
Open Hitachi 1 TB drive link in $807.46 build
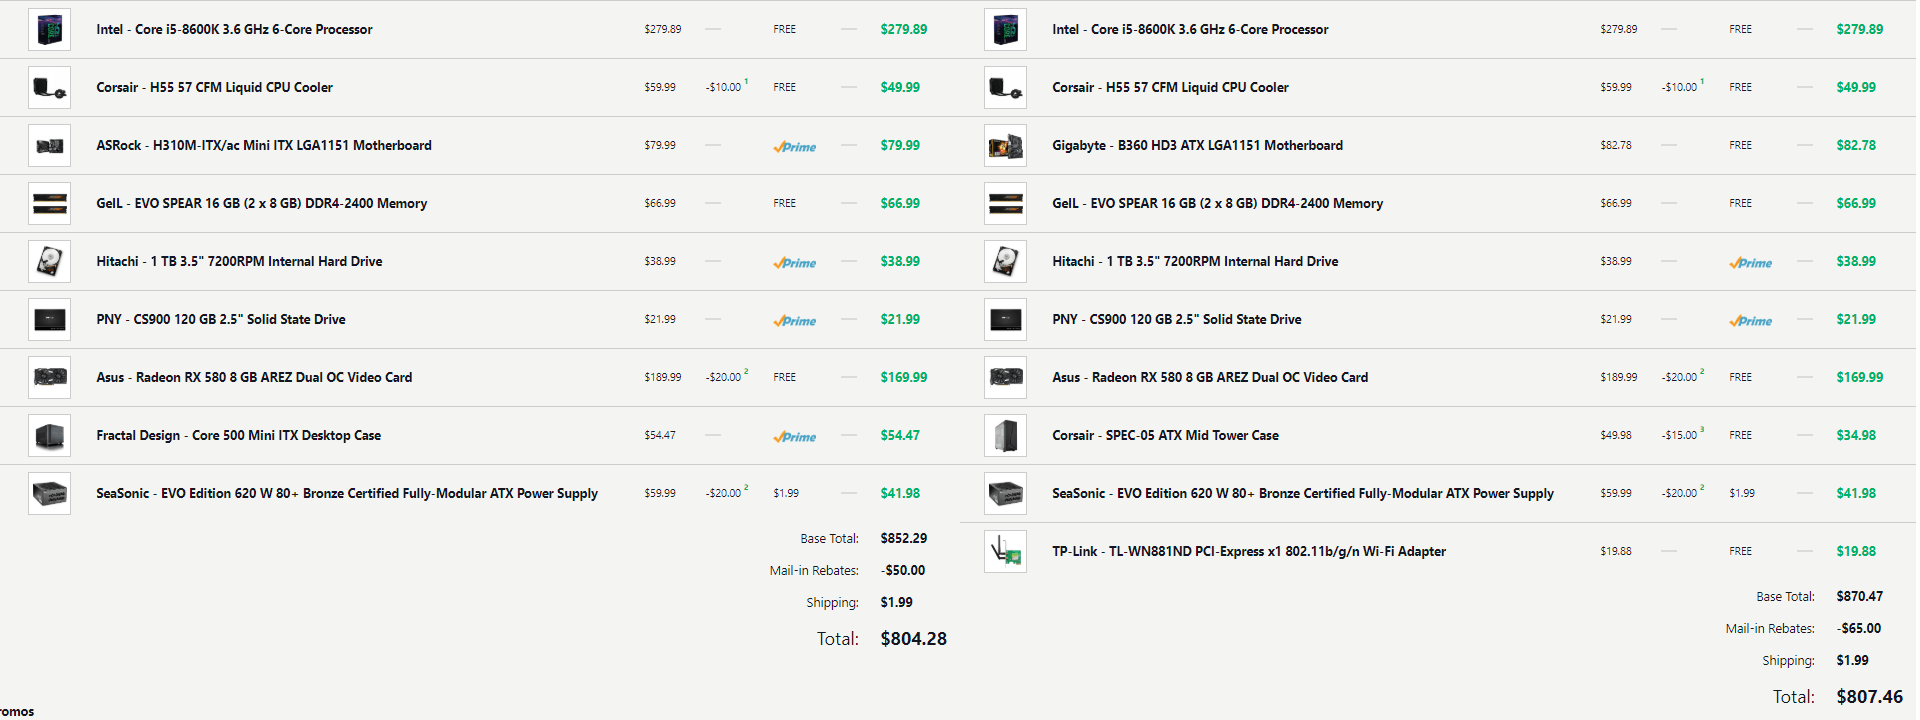point(1195,262)
